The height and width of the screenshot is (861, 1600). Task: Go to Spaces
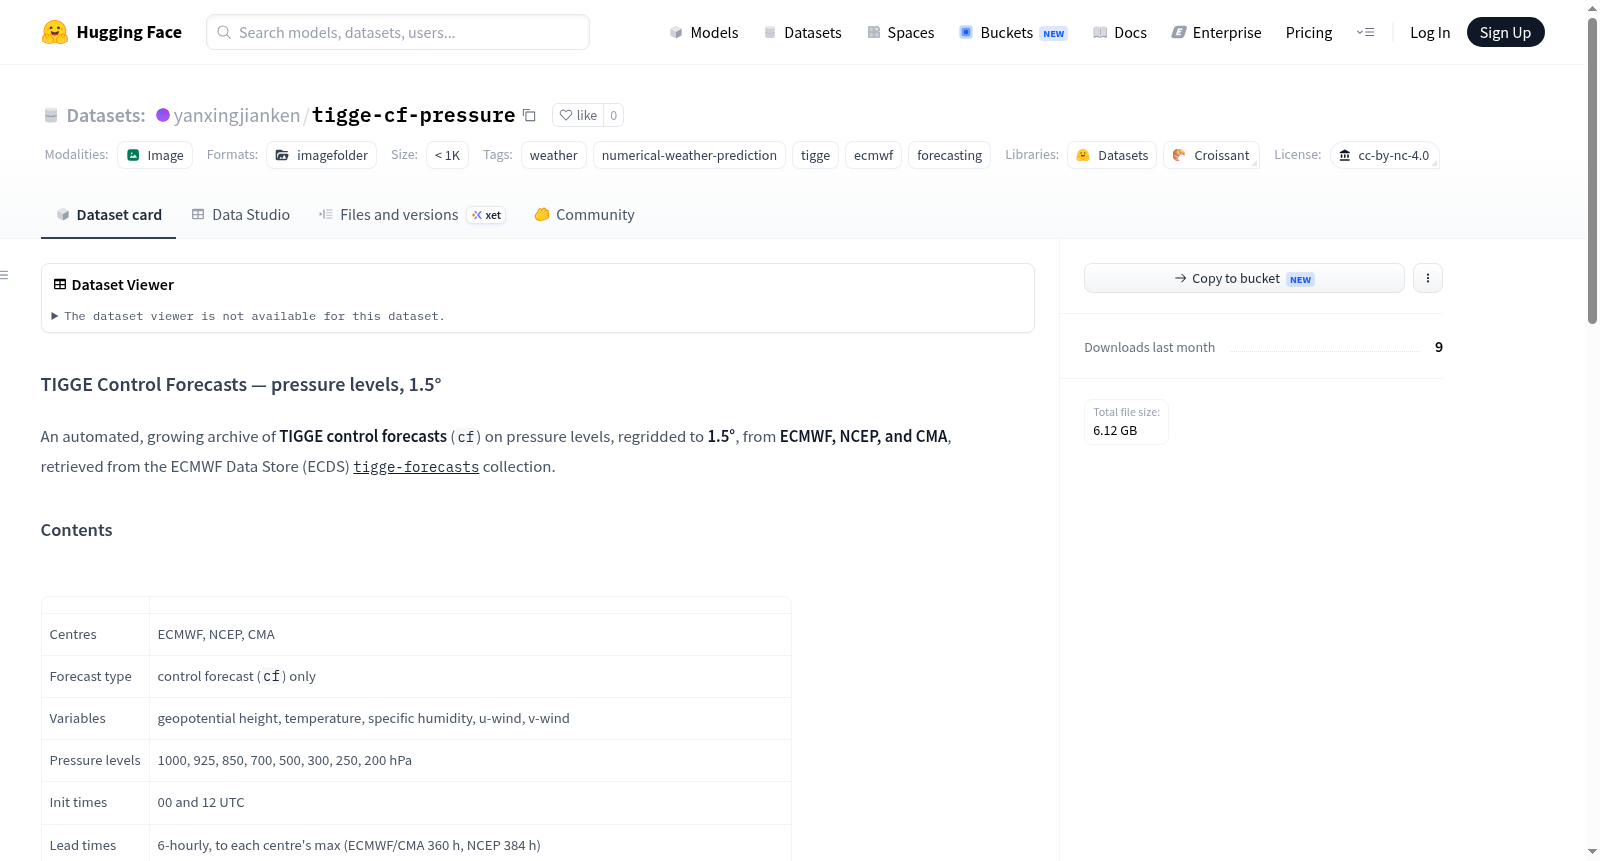(x=901, y=32)
